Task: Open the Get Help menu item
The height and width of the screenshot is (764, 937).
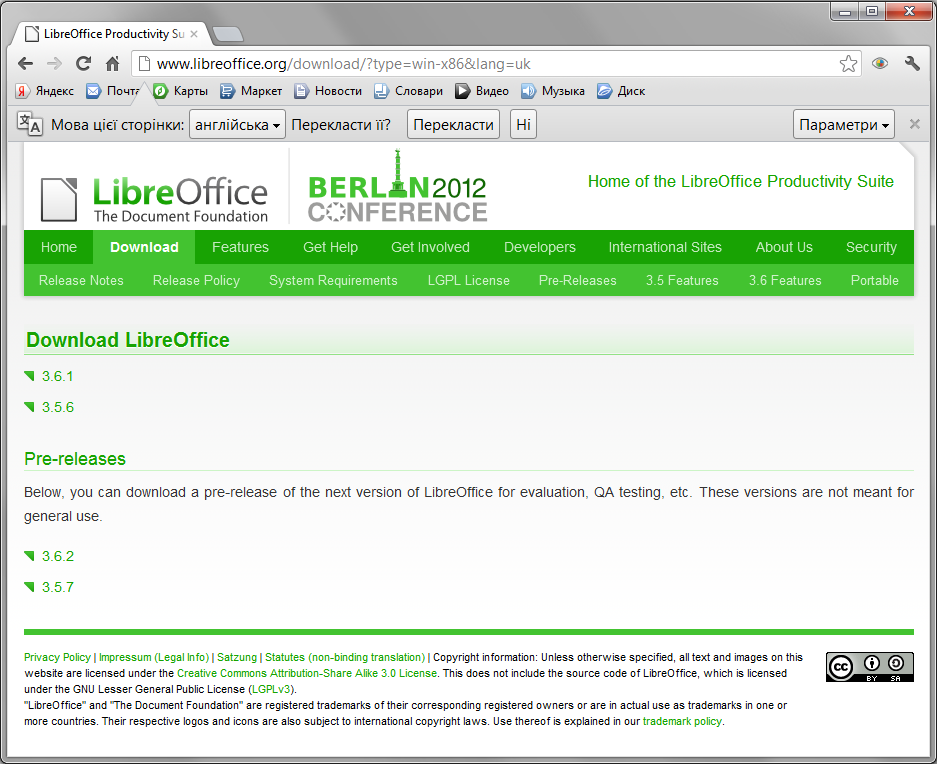Action: (330, 247)
